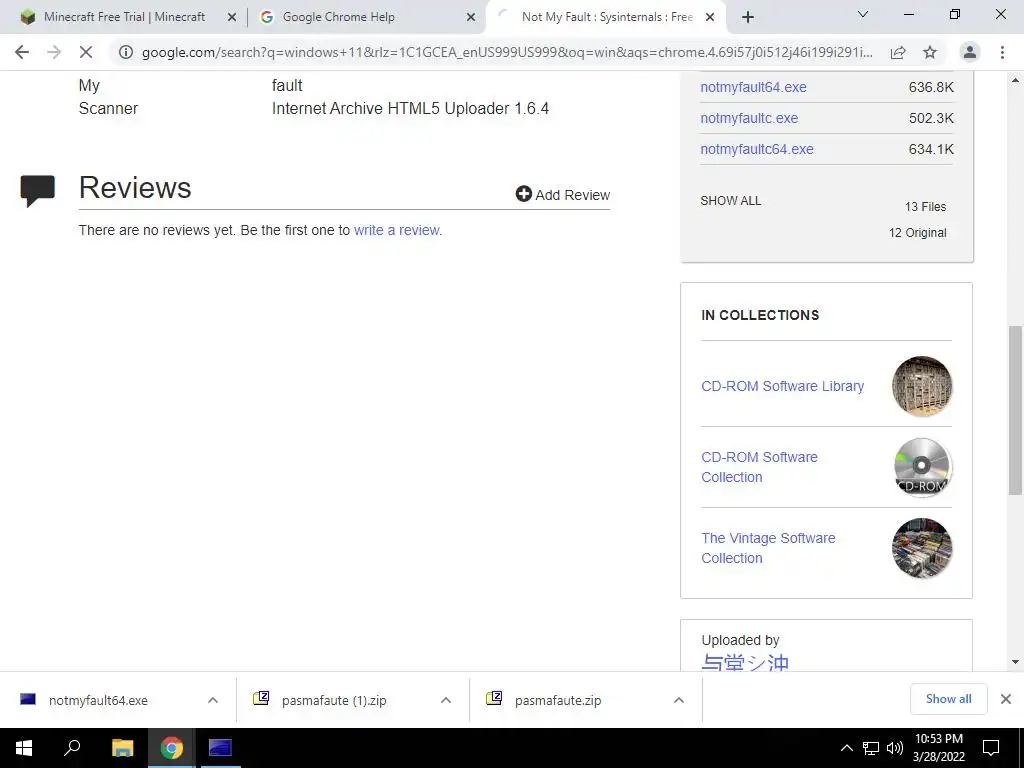1024x768 pixels.
Task: Open taskbar search magnifier
Action: pos(72,748)
